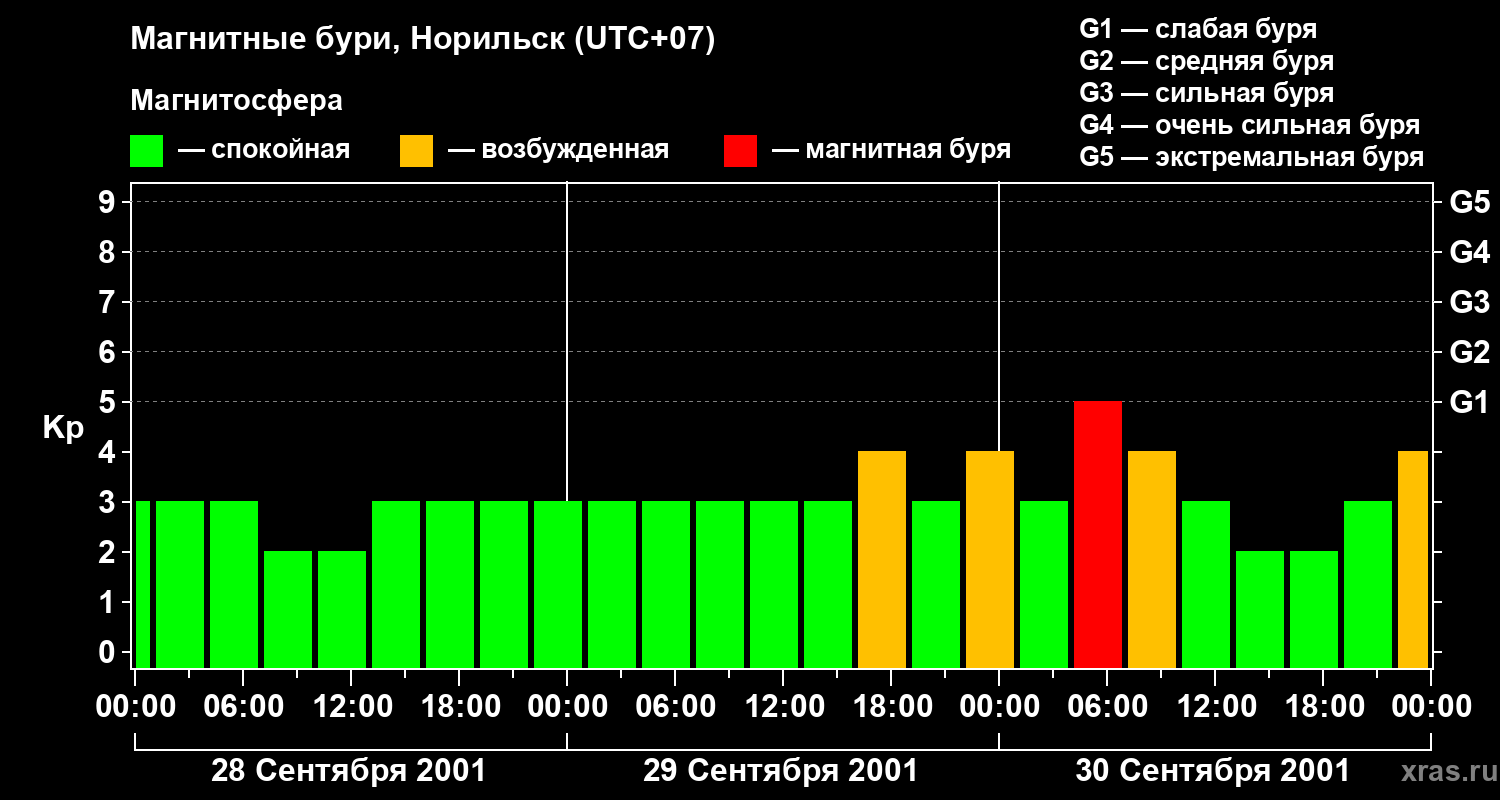Click the Kp axis value 7

[x=108, y=302]
